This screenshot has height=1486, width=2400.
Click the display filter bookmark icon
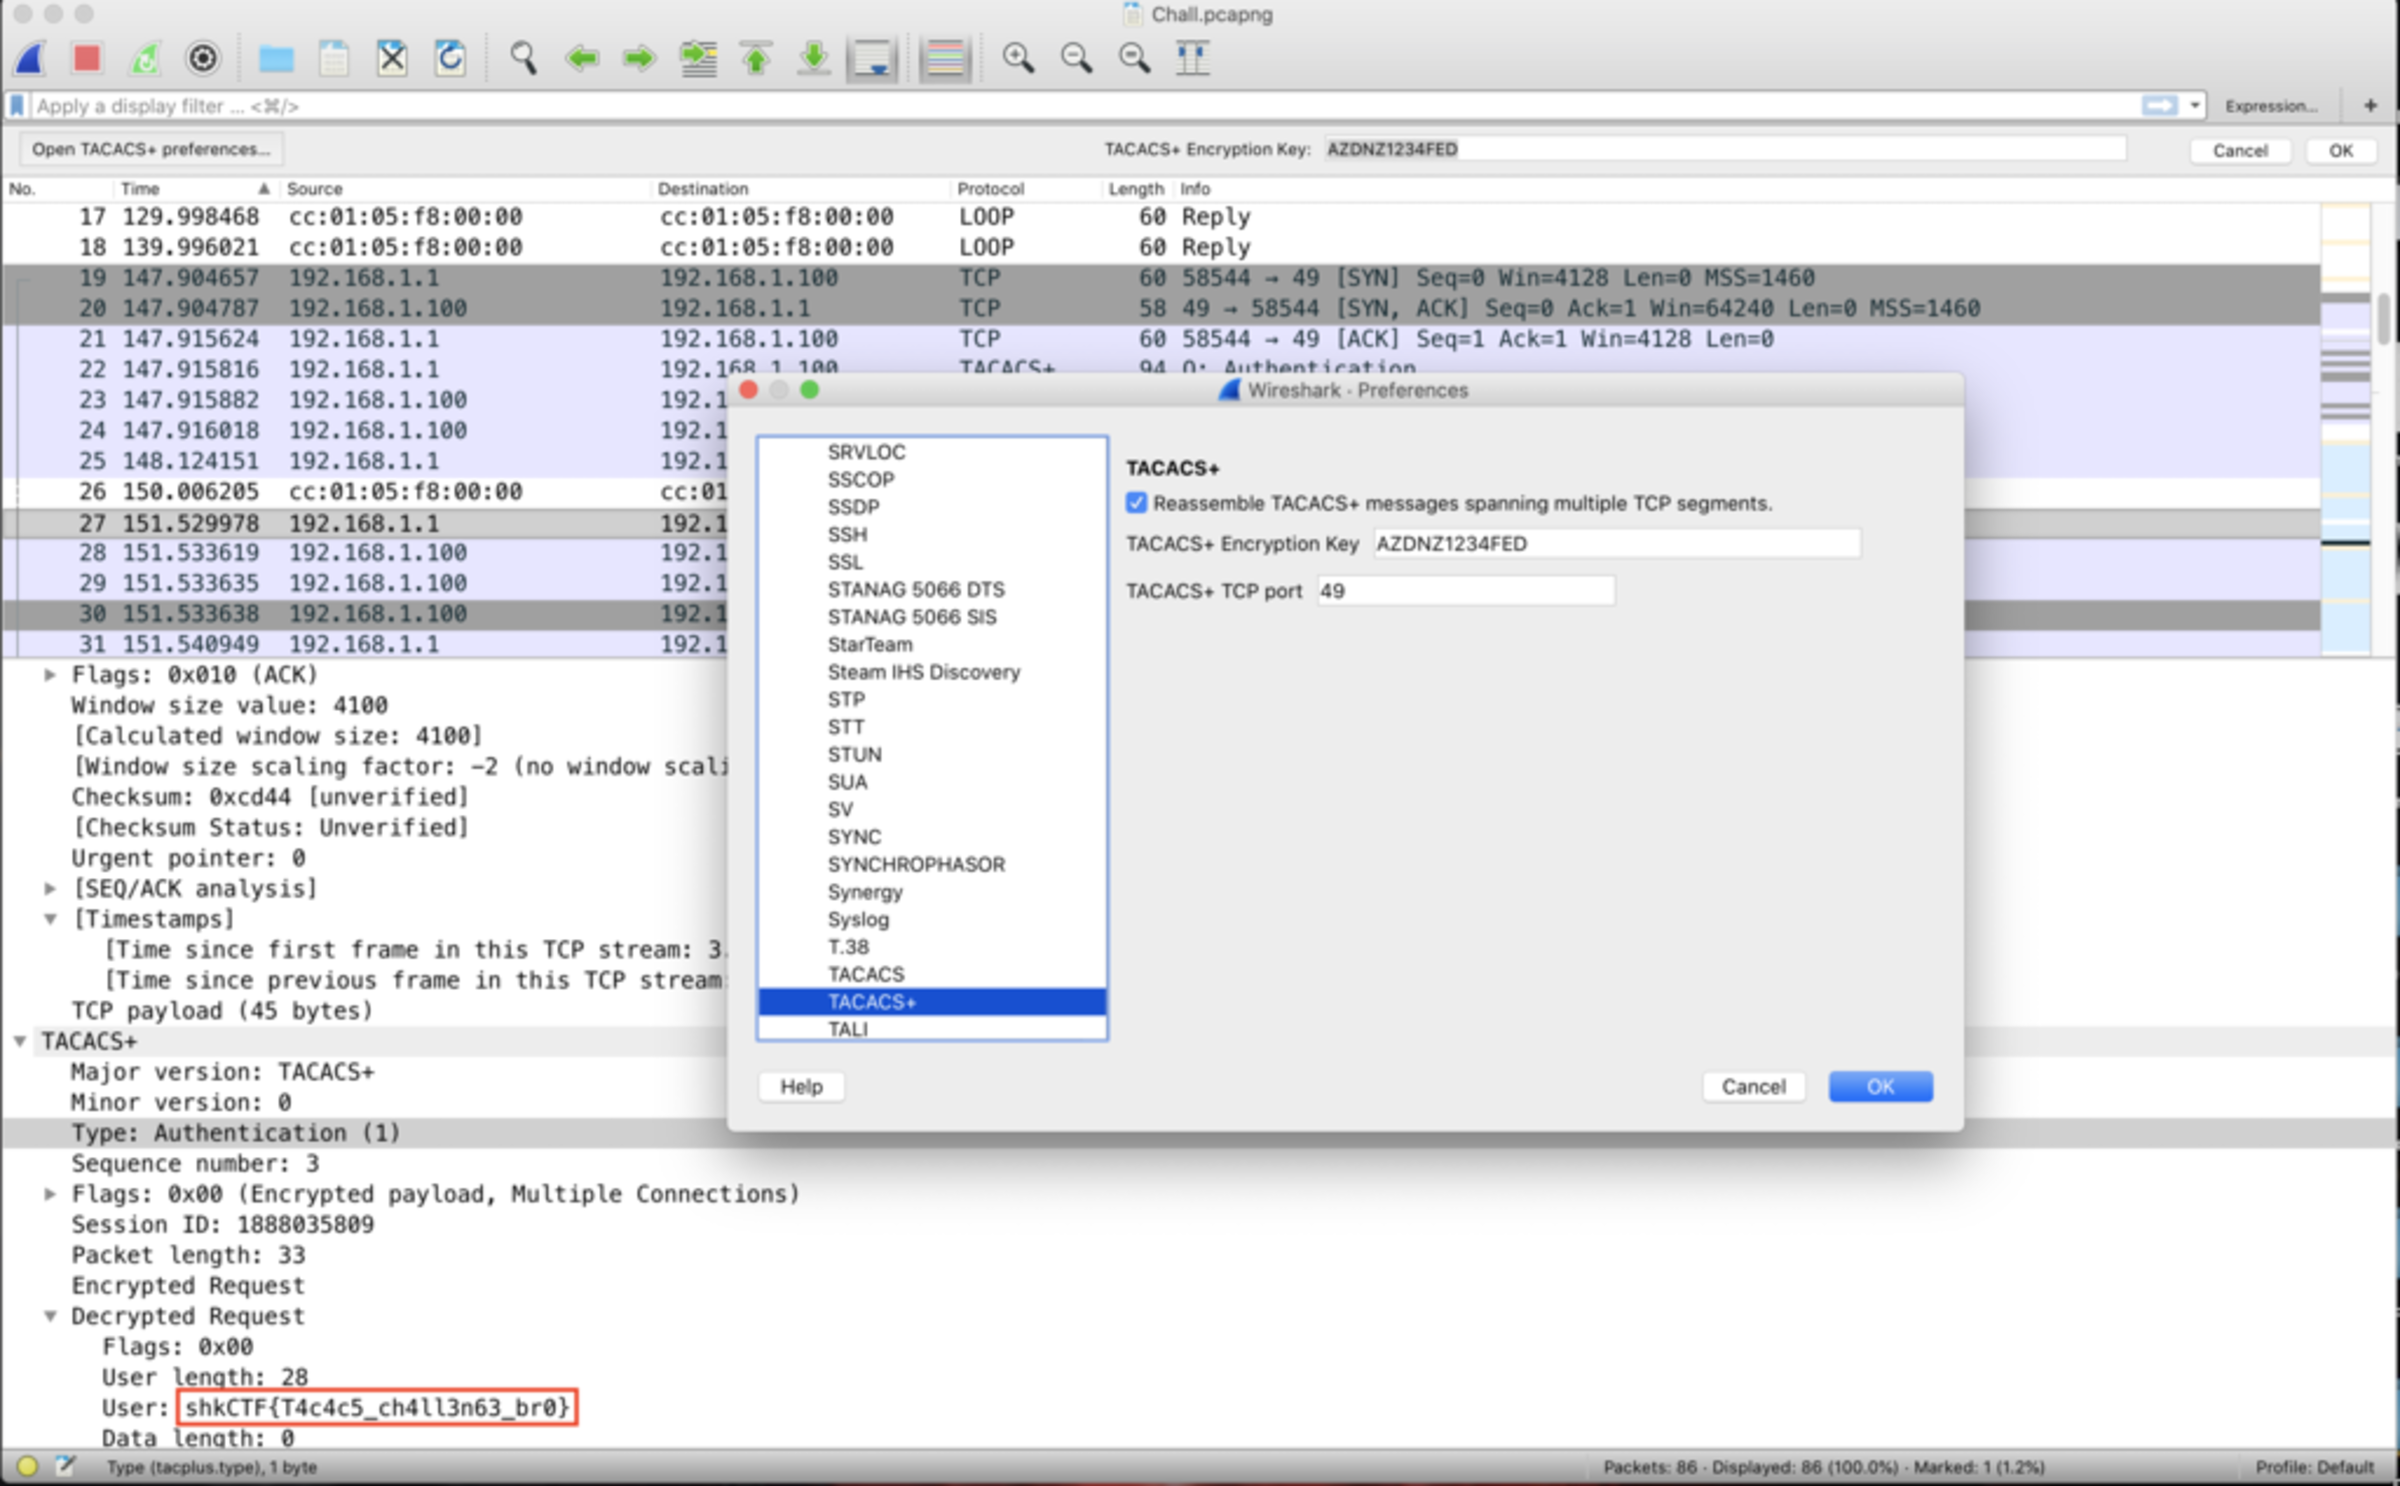[17, 105]
